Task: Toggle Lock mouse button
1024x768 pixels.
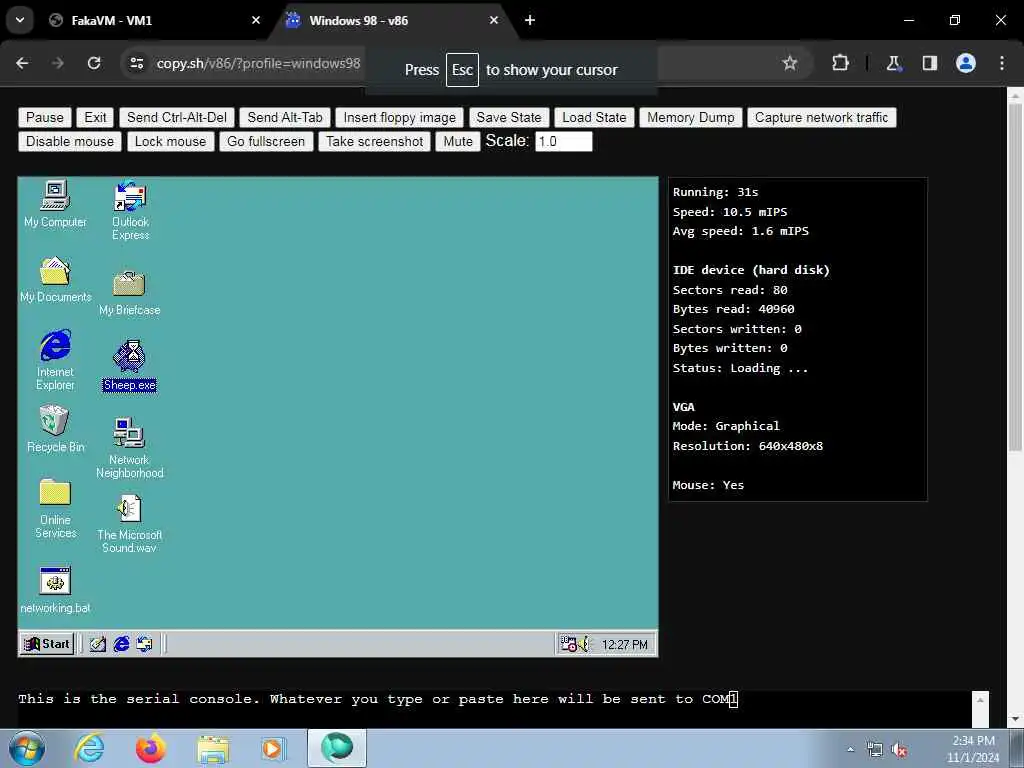Action: [x=170, y=142]
